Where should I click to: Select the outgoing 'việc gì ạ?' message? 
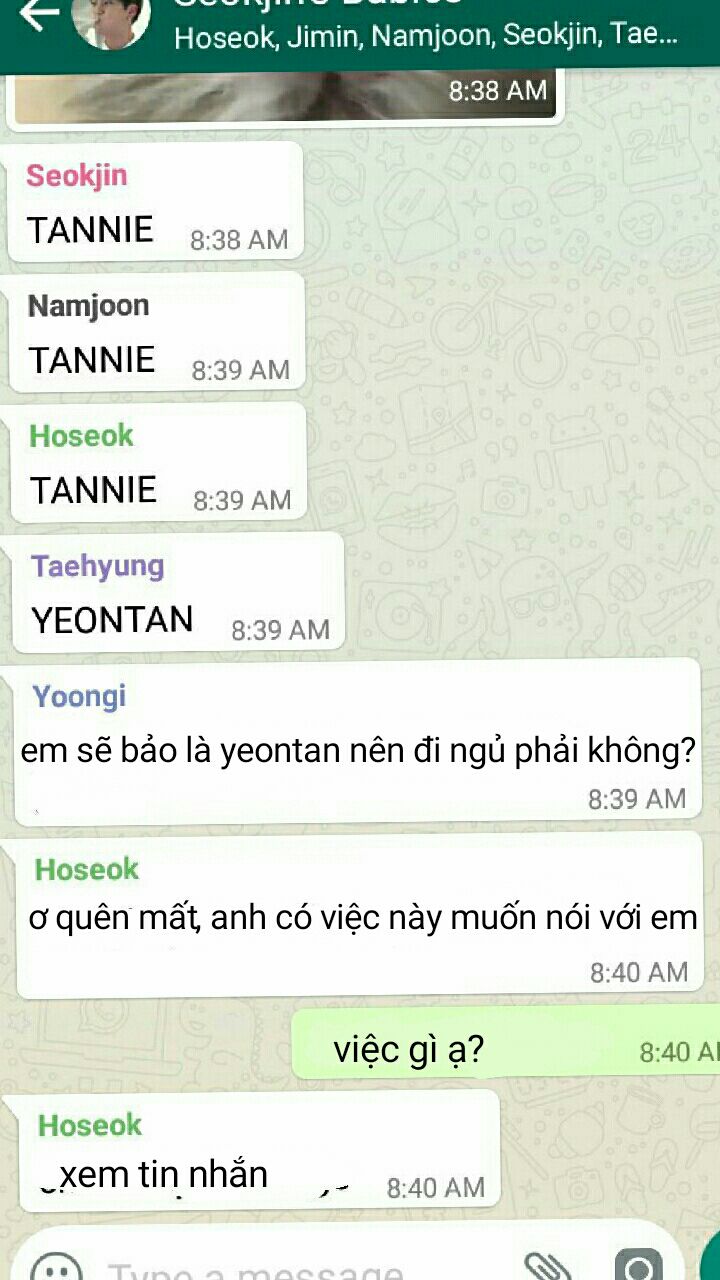pos(505,1044)
